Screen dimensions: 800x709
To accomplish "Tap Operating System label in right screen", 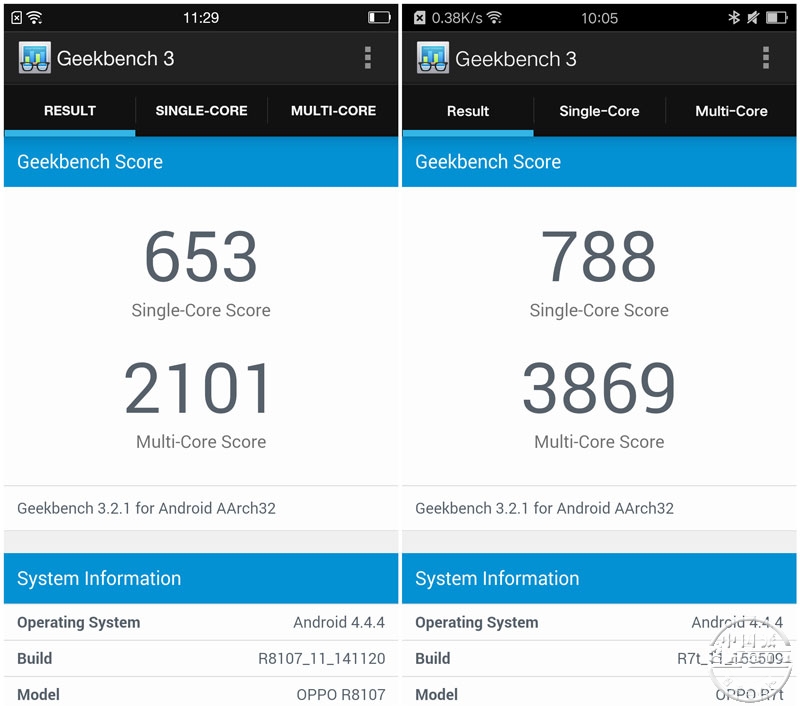I will (x=477, y=622).
